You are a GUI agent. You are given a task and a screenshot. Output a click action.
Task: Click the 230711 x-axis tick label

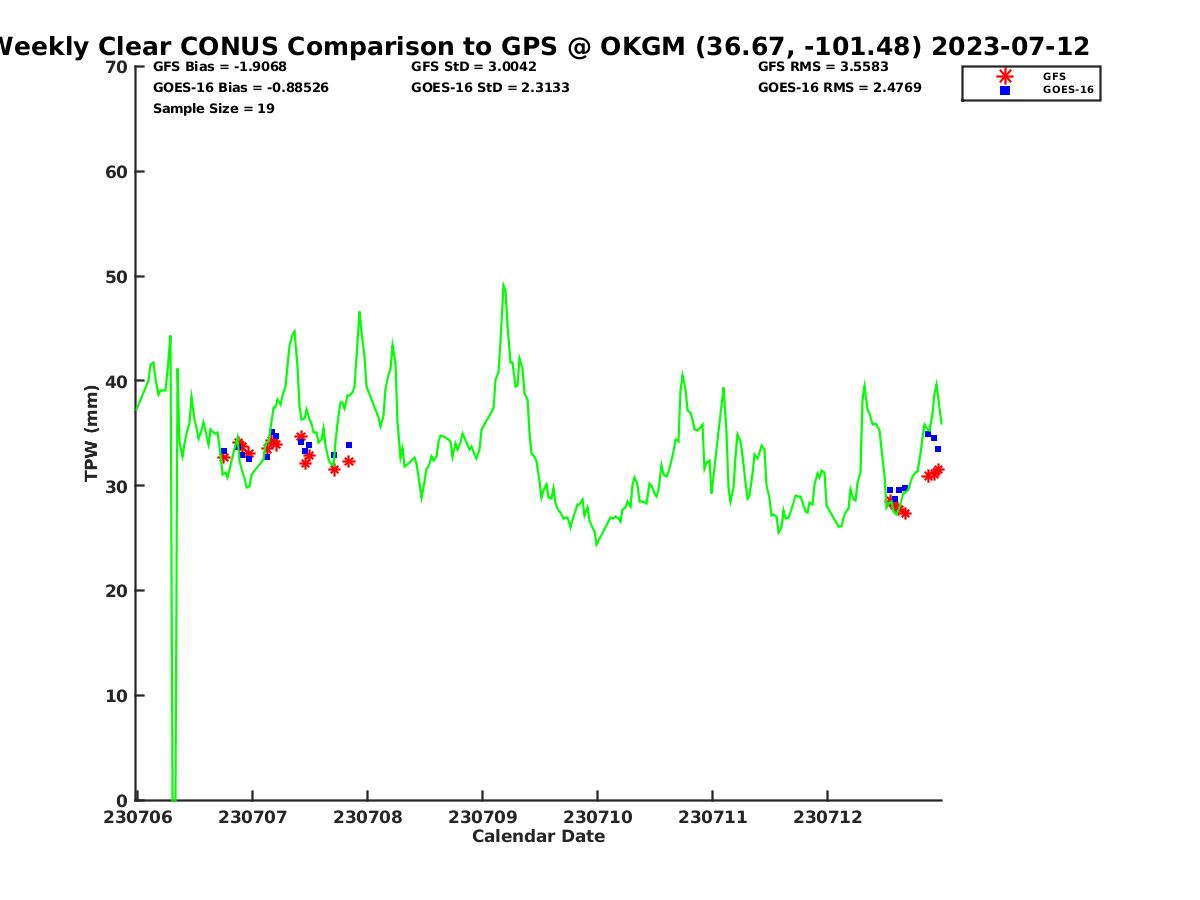[712, 817]
